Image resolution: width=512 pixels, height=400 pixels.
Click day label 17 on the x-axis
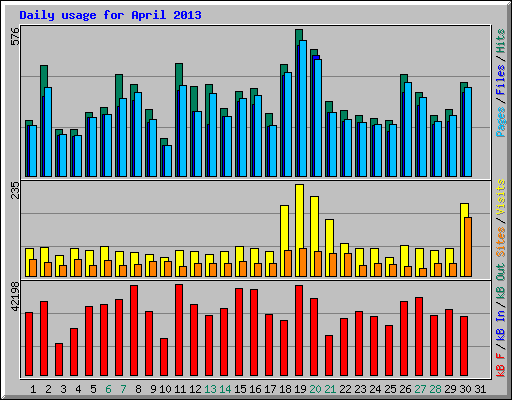coord(270,389)
